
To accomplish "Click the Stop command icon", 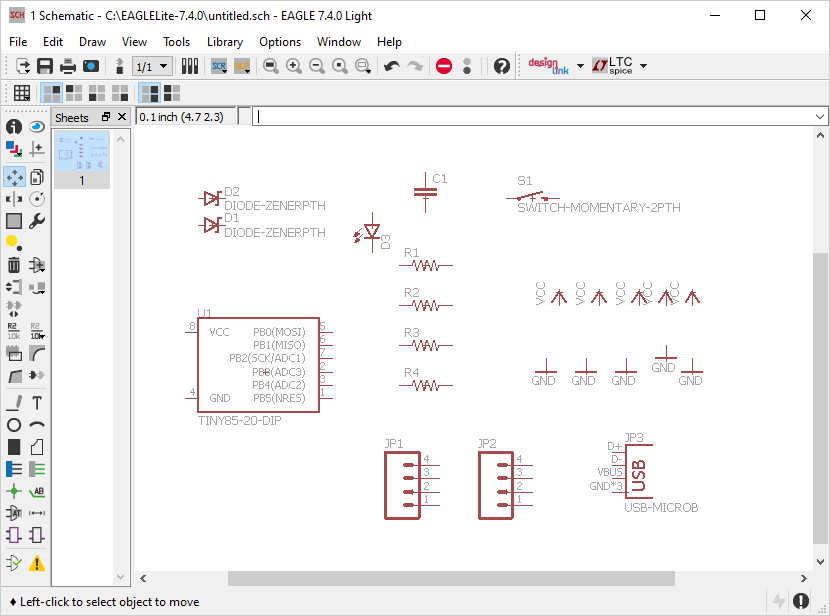I will tap(443, 66).
